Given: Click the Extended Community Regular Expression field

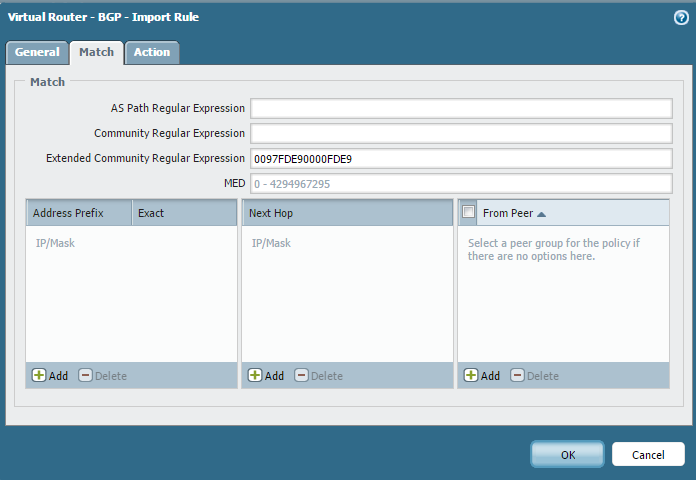Looking at the screenshot, I should click(461, 159).
